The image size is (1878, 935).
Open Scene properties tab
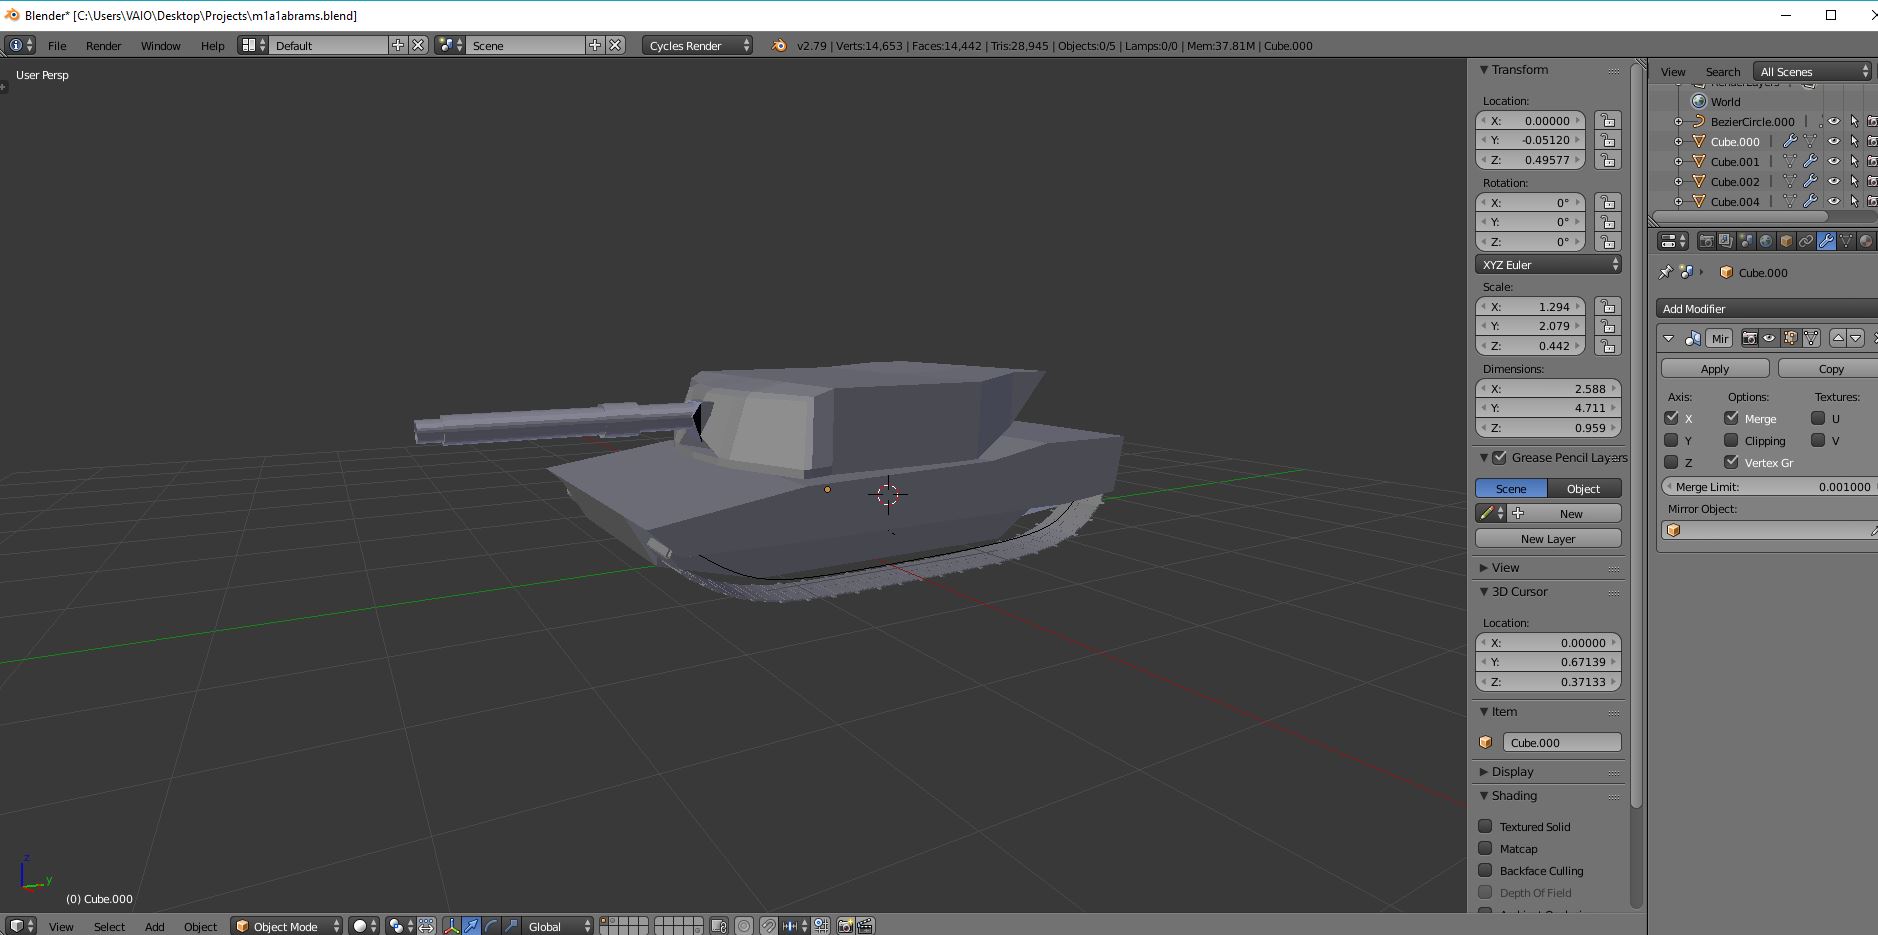(1746, 241)
